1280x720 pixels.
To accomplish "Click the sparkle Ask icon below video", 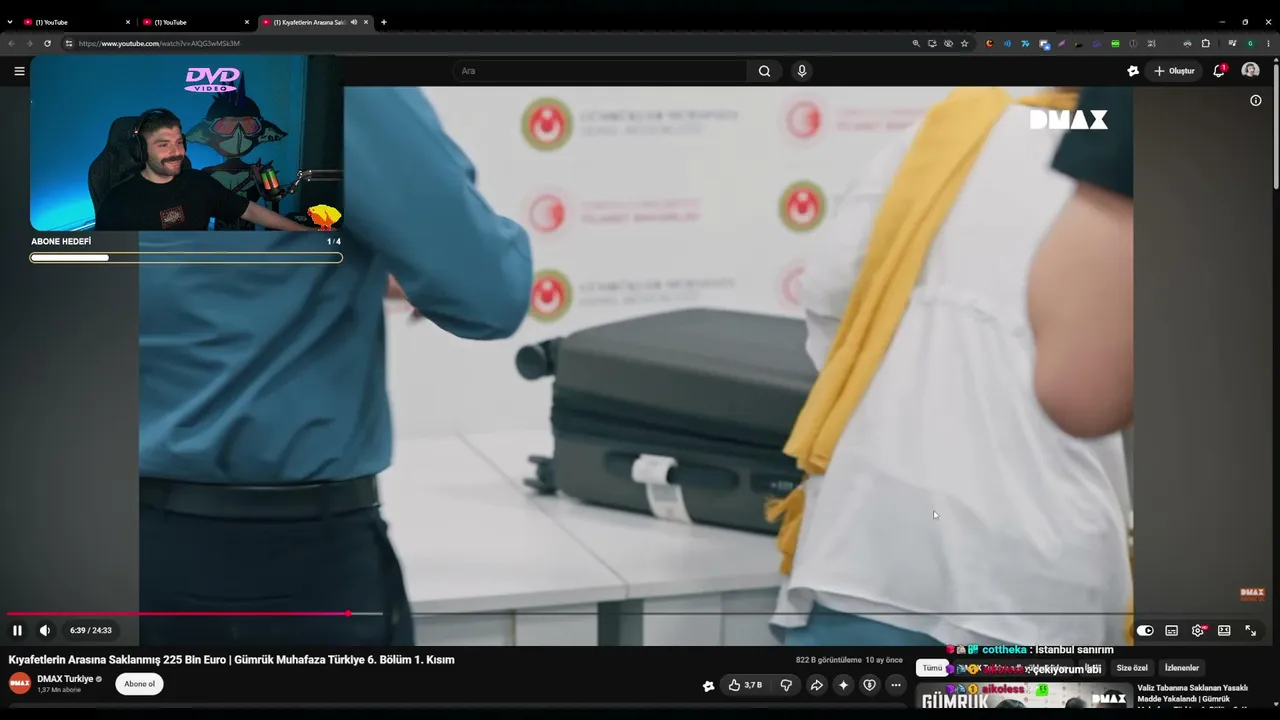I will [843, 685].
